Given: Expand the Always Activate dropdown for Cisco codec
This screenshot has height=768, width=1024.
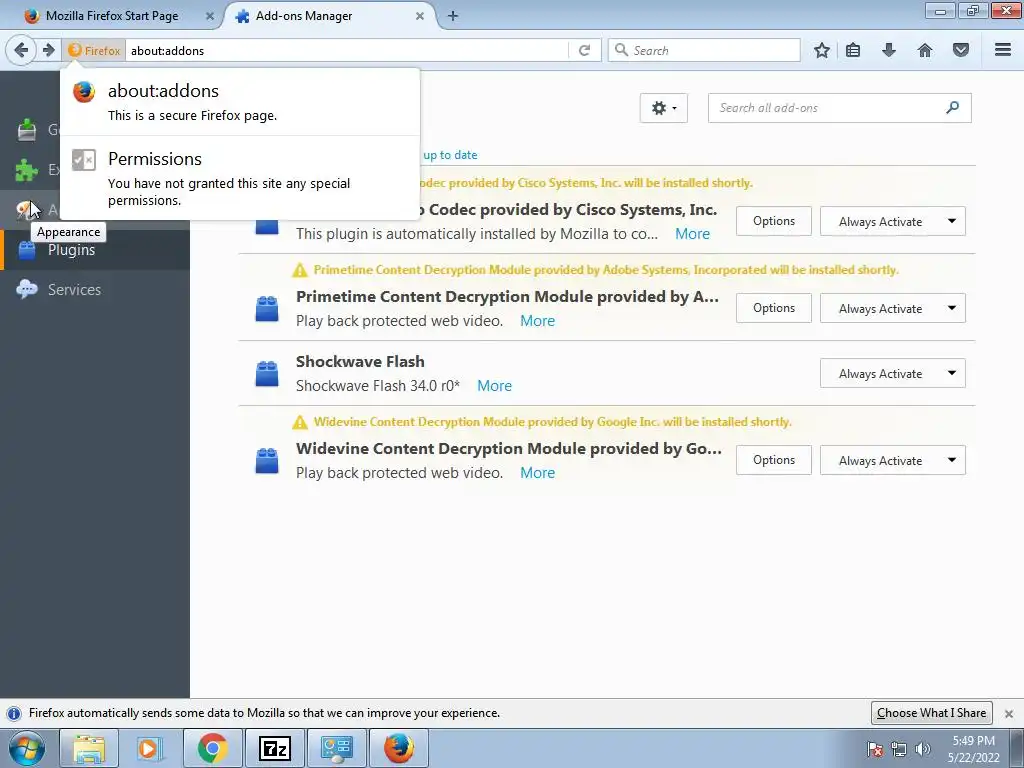Looking at the screenshot, I should click(892, 221).
